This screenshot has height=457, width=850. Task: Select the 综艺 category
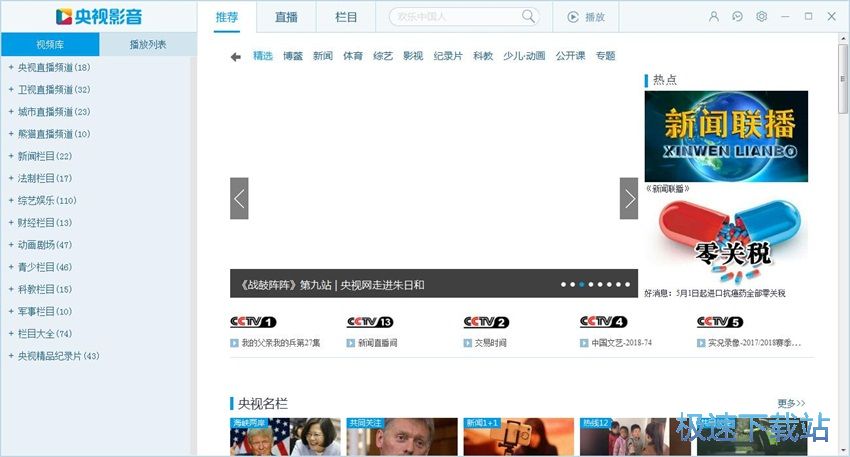383,56
